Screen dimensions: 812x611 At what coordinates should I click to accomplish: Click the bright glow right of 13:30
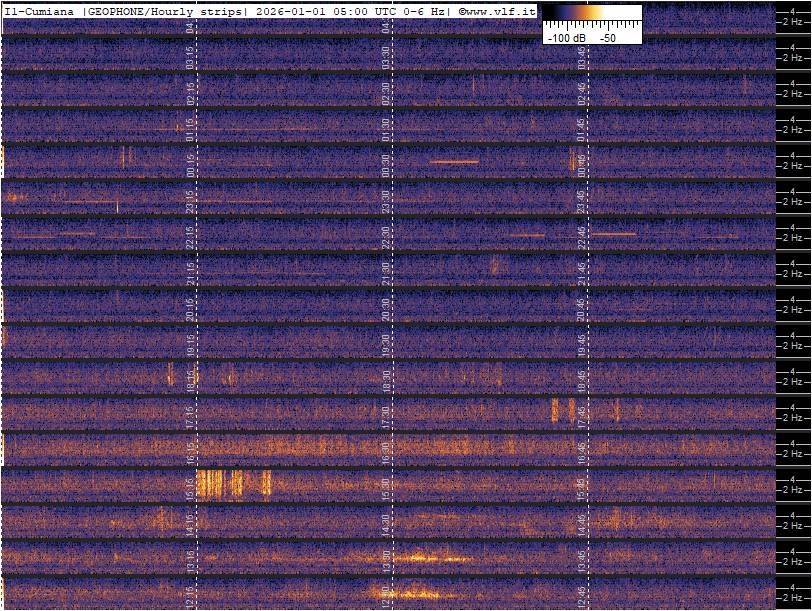(430, 558)
